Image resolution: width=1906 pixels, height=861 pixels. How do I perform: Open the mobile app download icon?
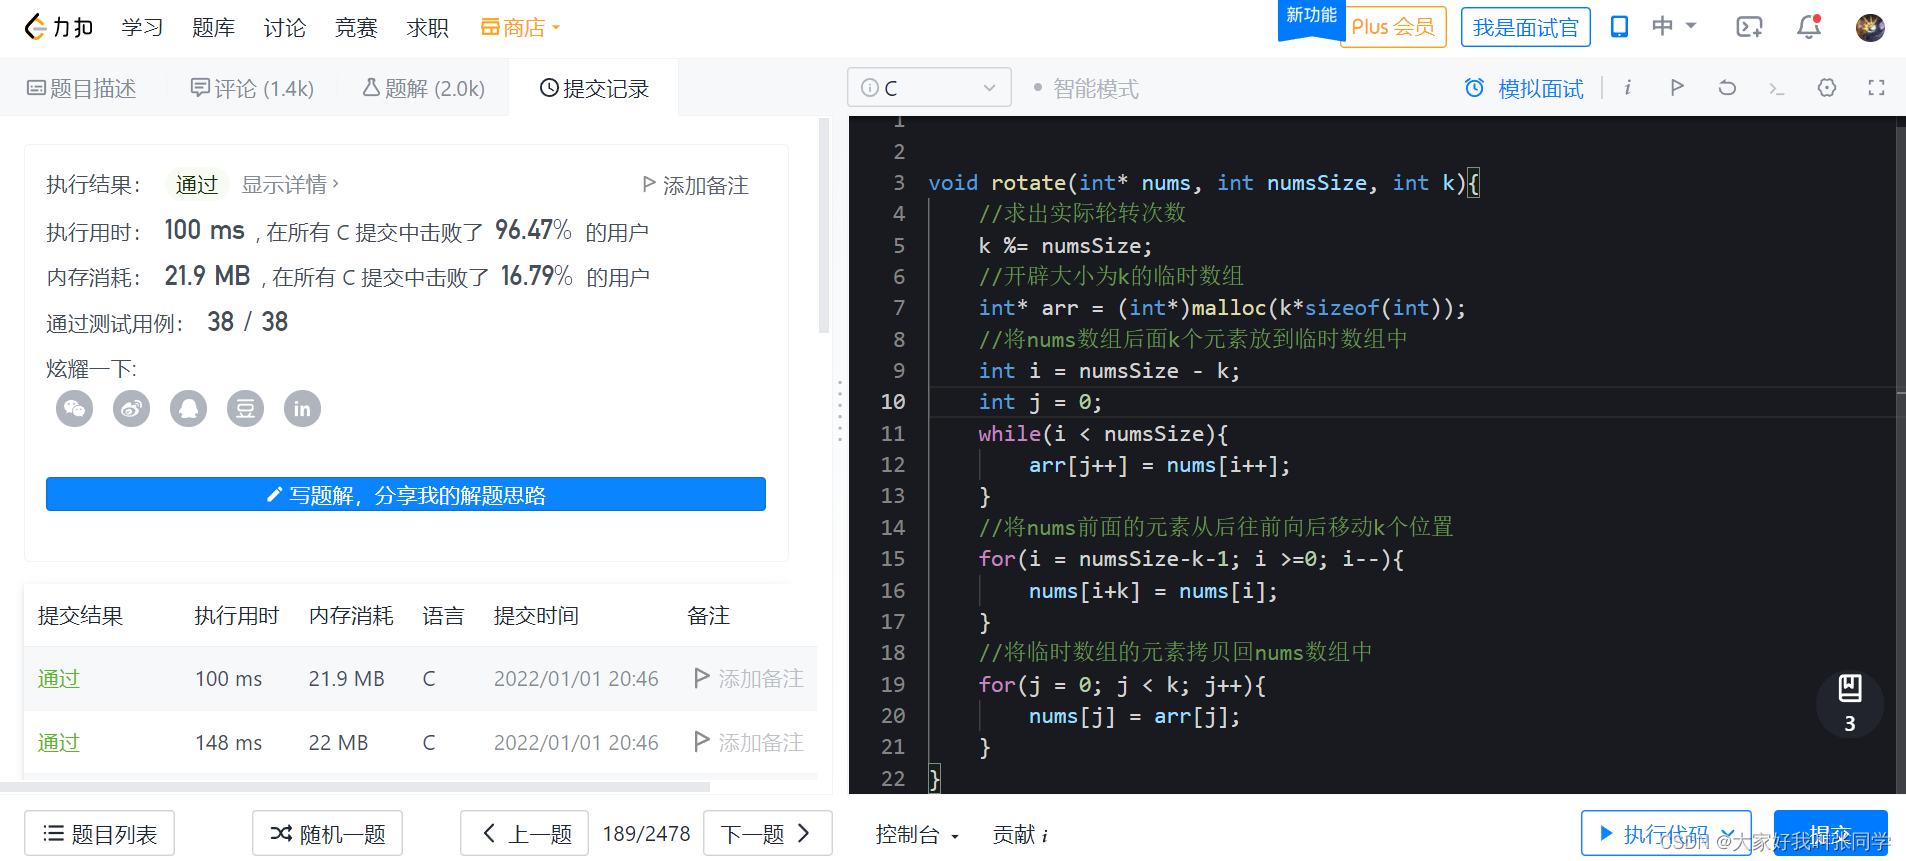1619,27
